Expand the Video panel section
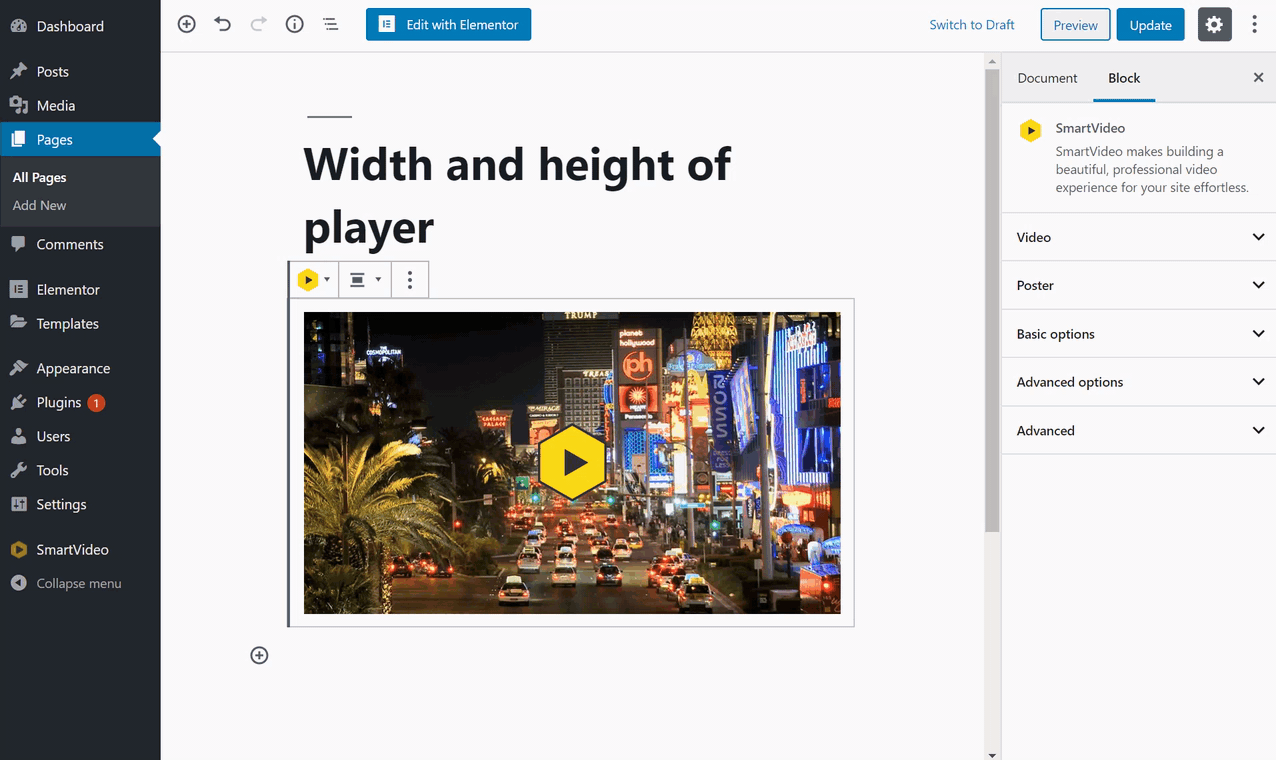 pos(1139,238)
